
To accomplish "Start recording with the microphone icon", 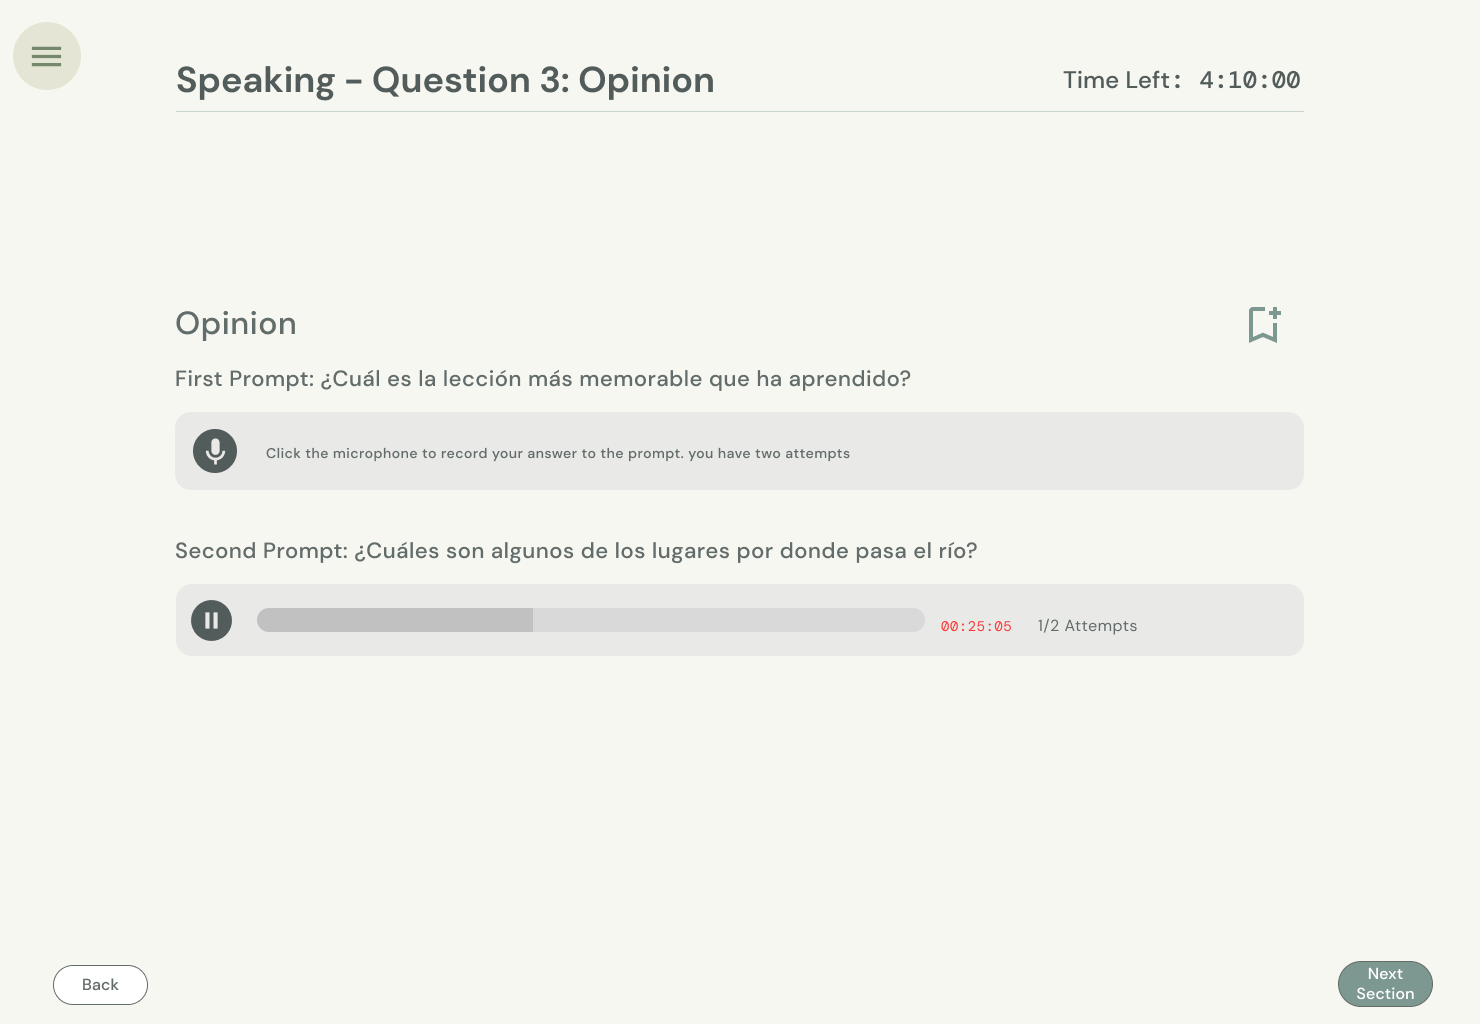I will pyautogui.click(x=215, y=451).
